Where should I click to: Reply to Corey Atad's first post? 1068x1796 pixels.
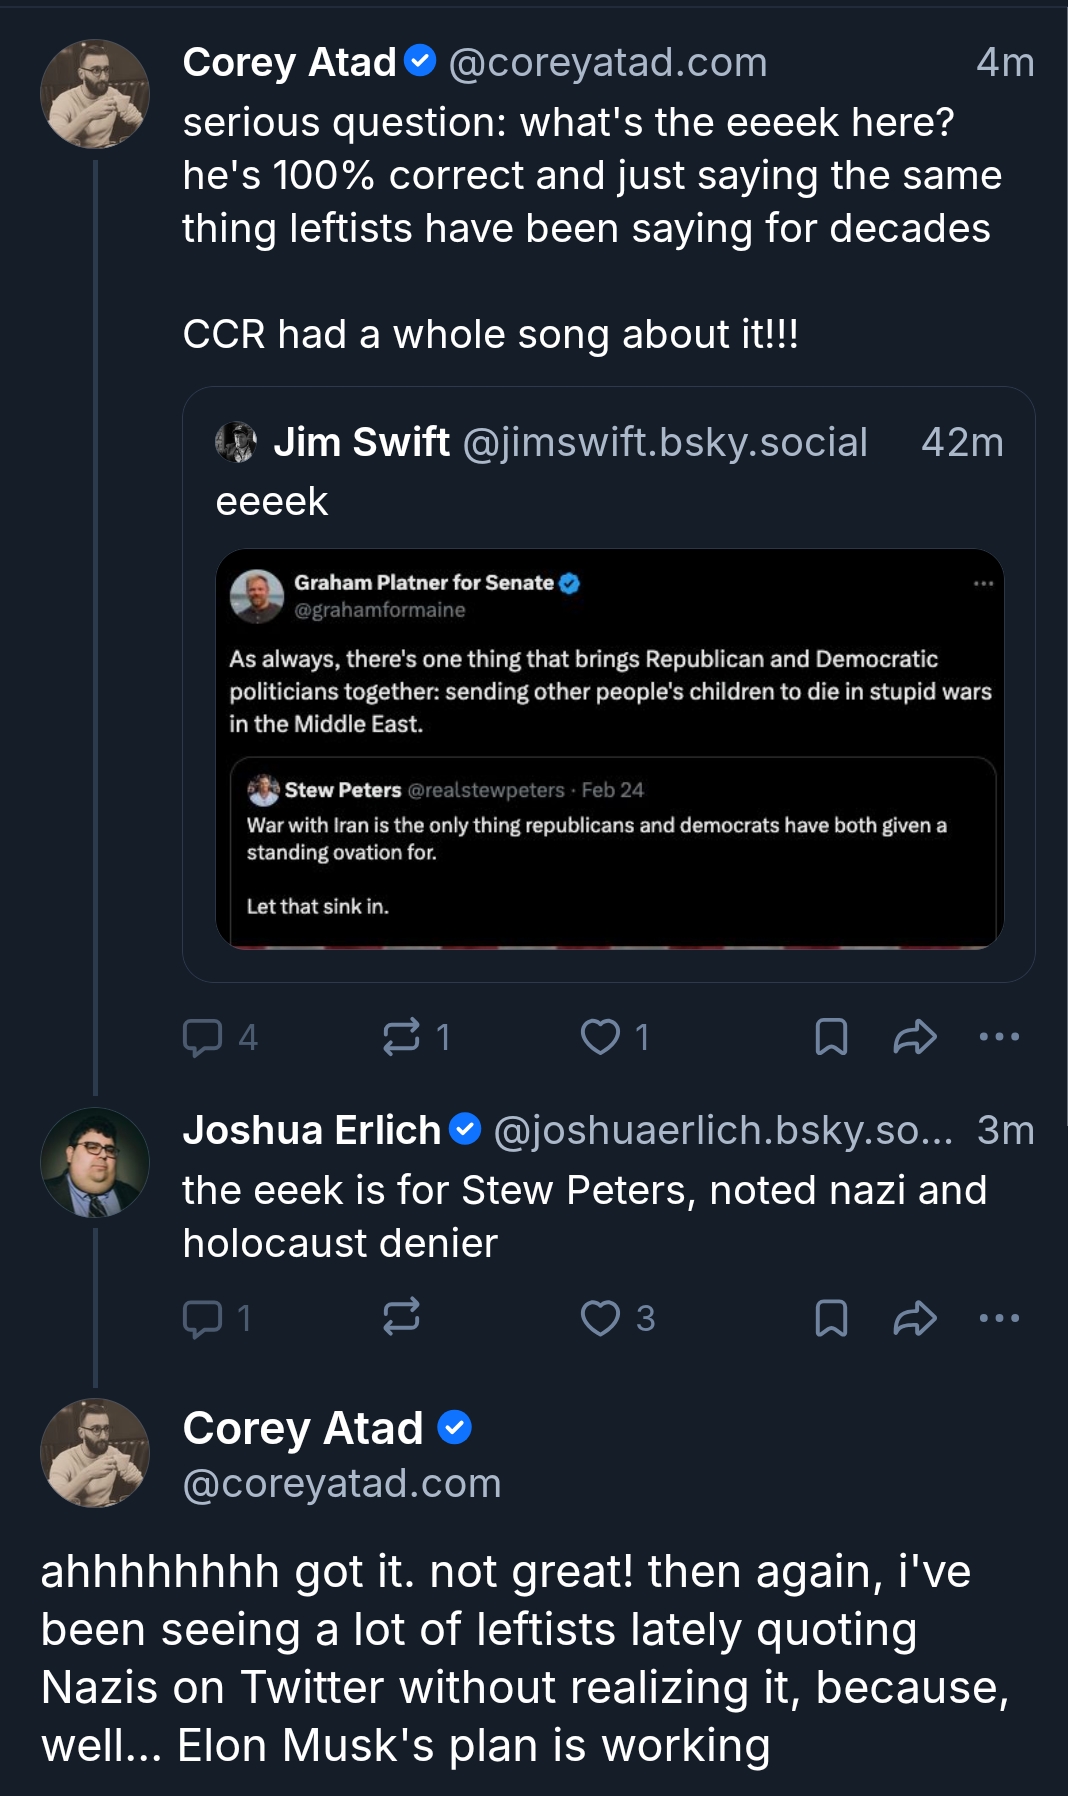point(203,1037)
